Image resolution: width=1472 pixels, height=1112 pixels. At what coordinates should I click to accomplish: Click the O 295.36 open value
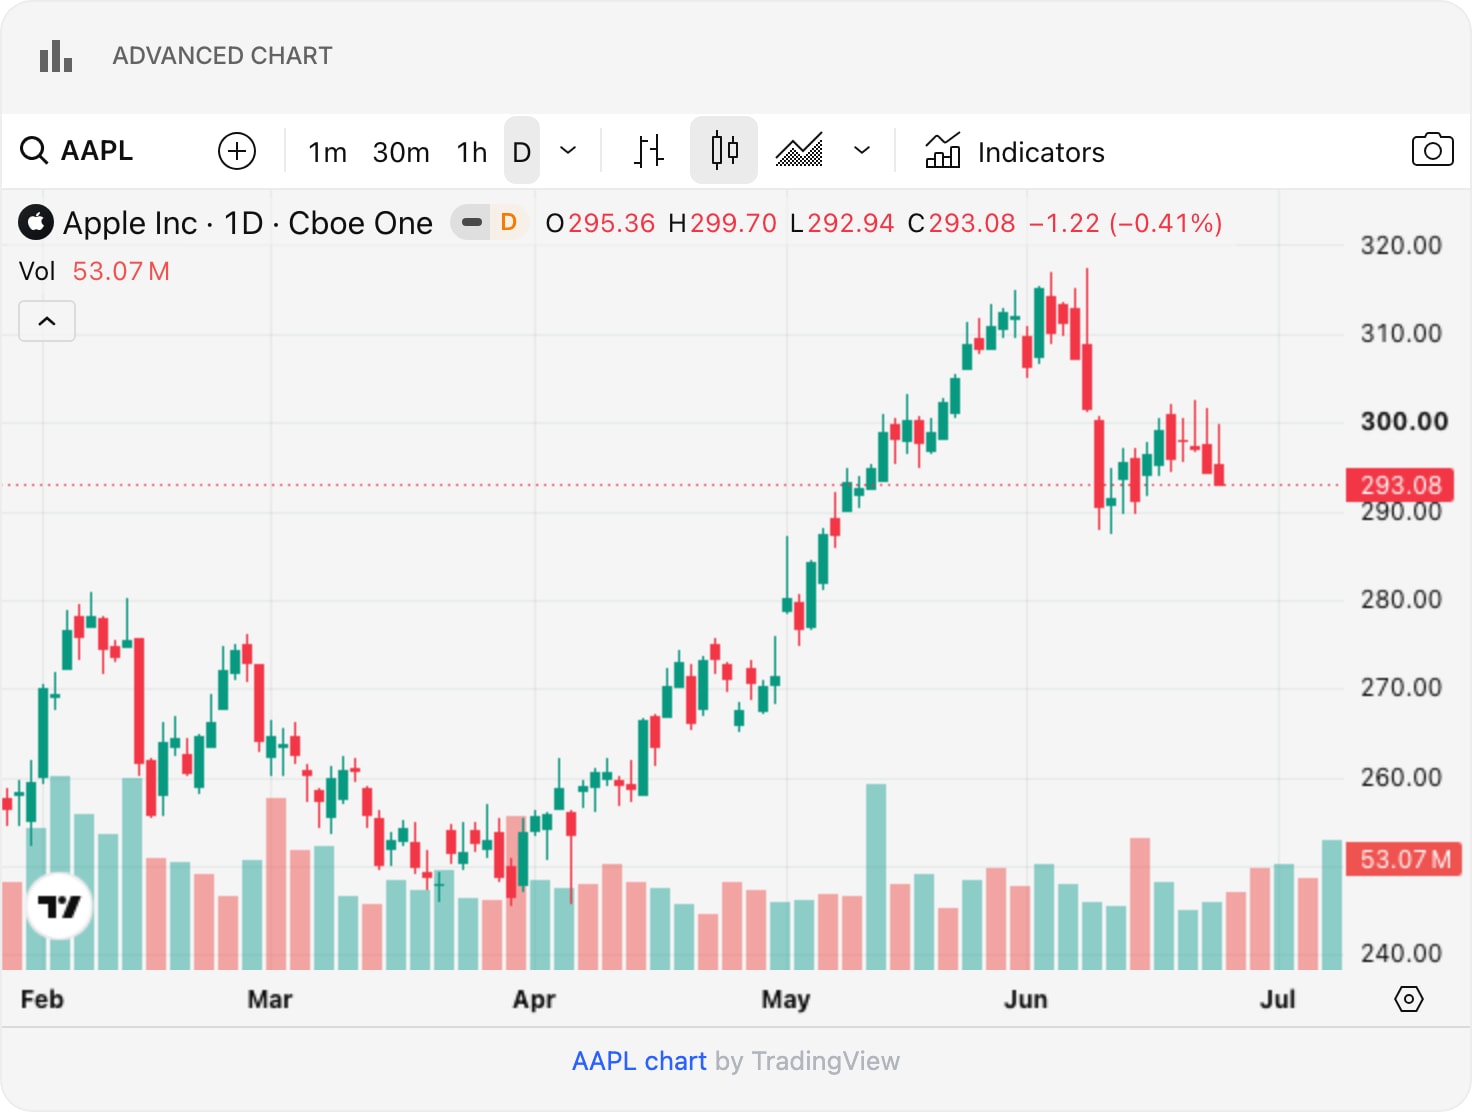(600, 223)
